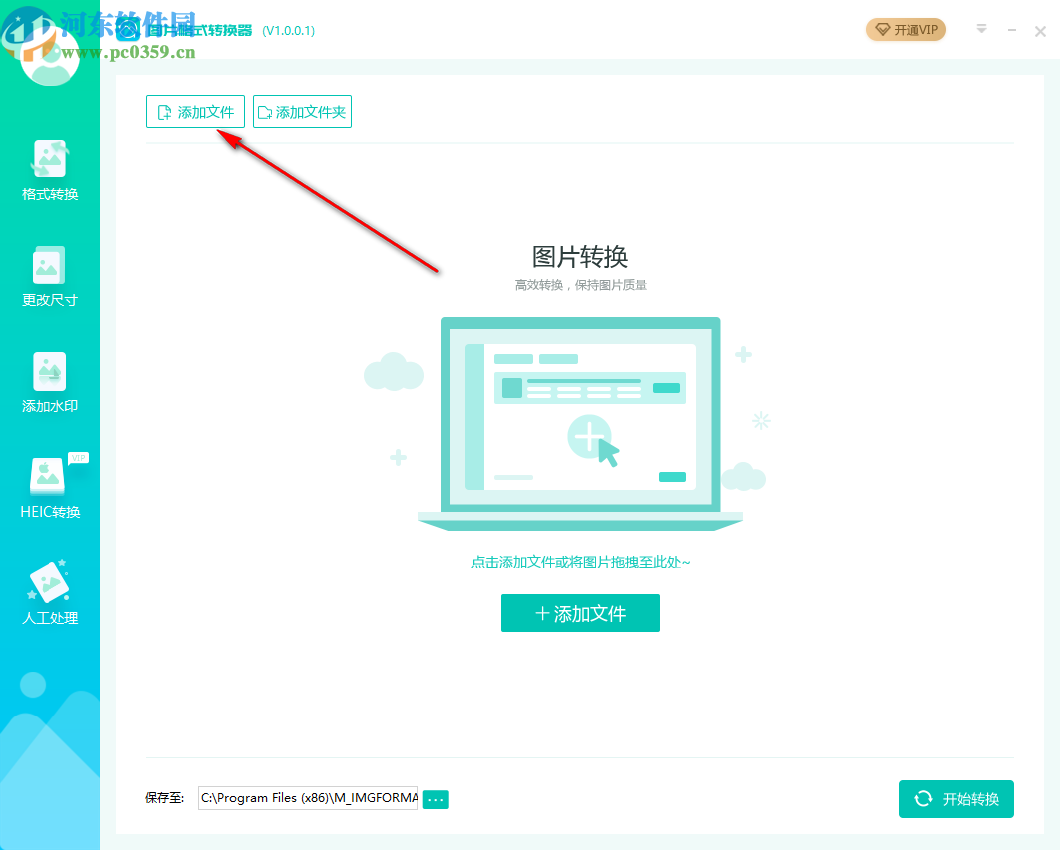Open the 添加水印 watermark tool
Image resolution: width=1060 pixels, height=850 pixels.
[49, 385]
